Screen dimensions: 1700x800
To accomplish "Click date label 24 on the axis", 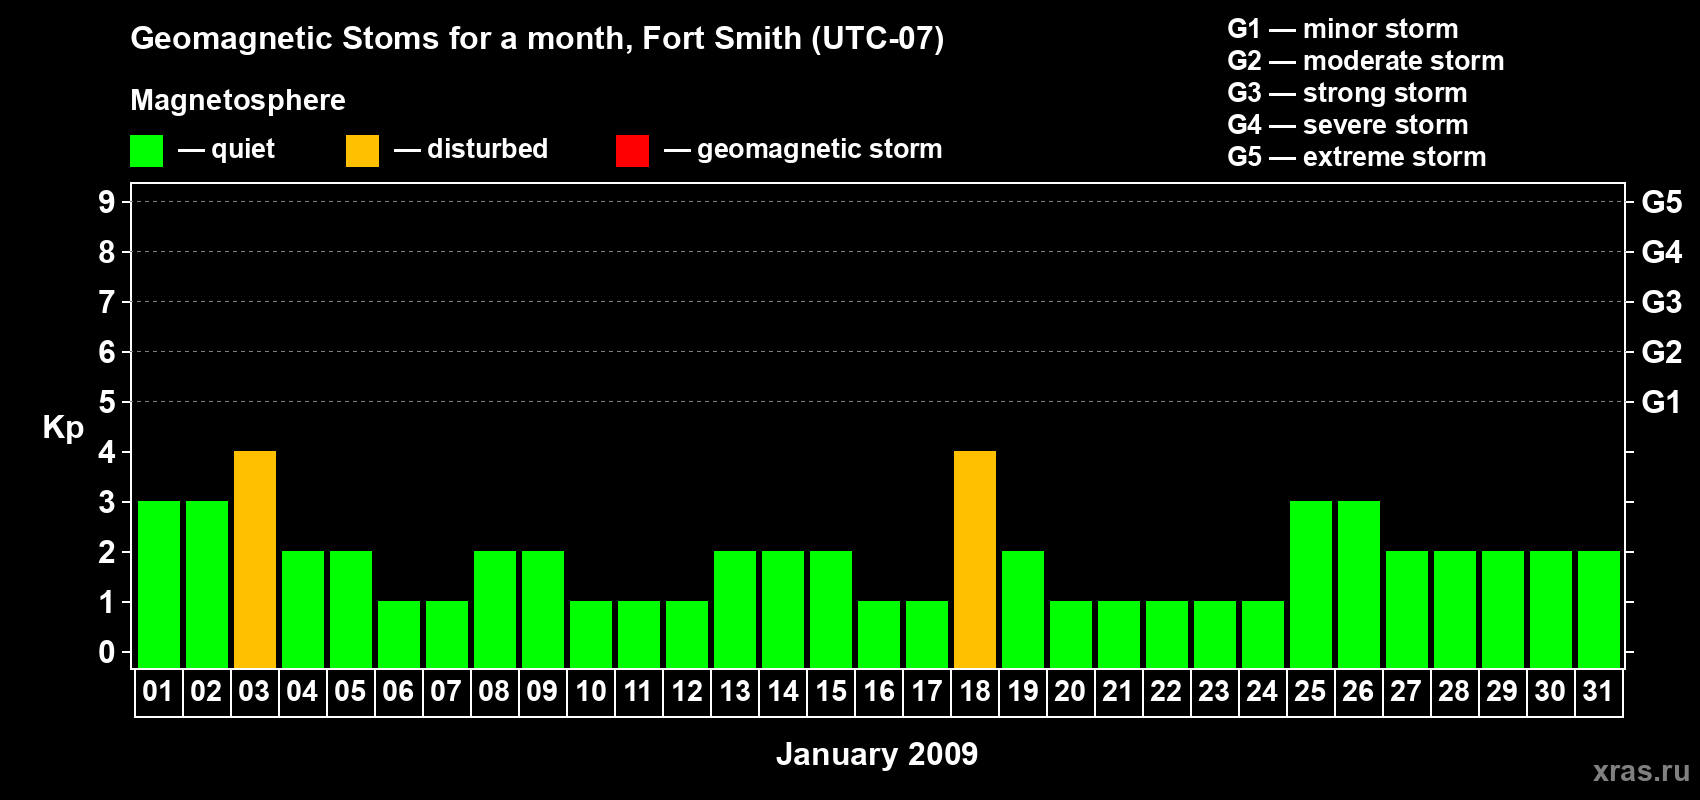I will [x=1262, y=692].
